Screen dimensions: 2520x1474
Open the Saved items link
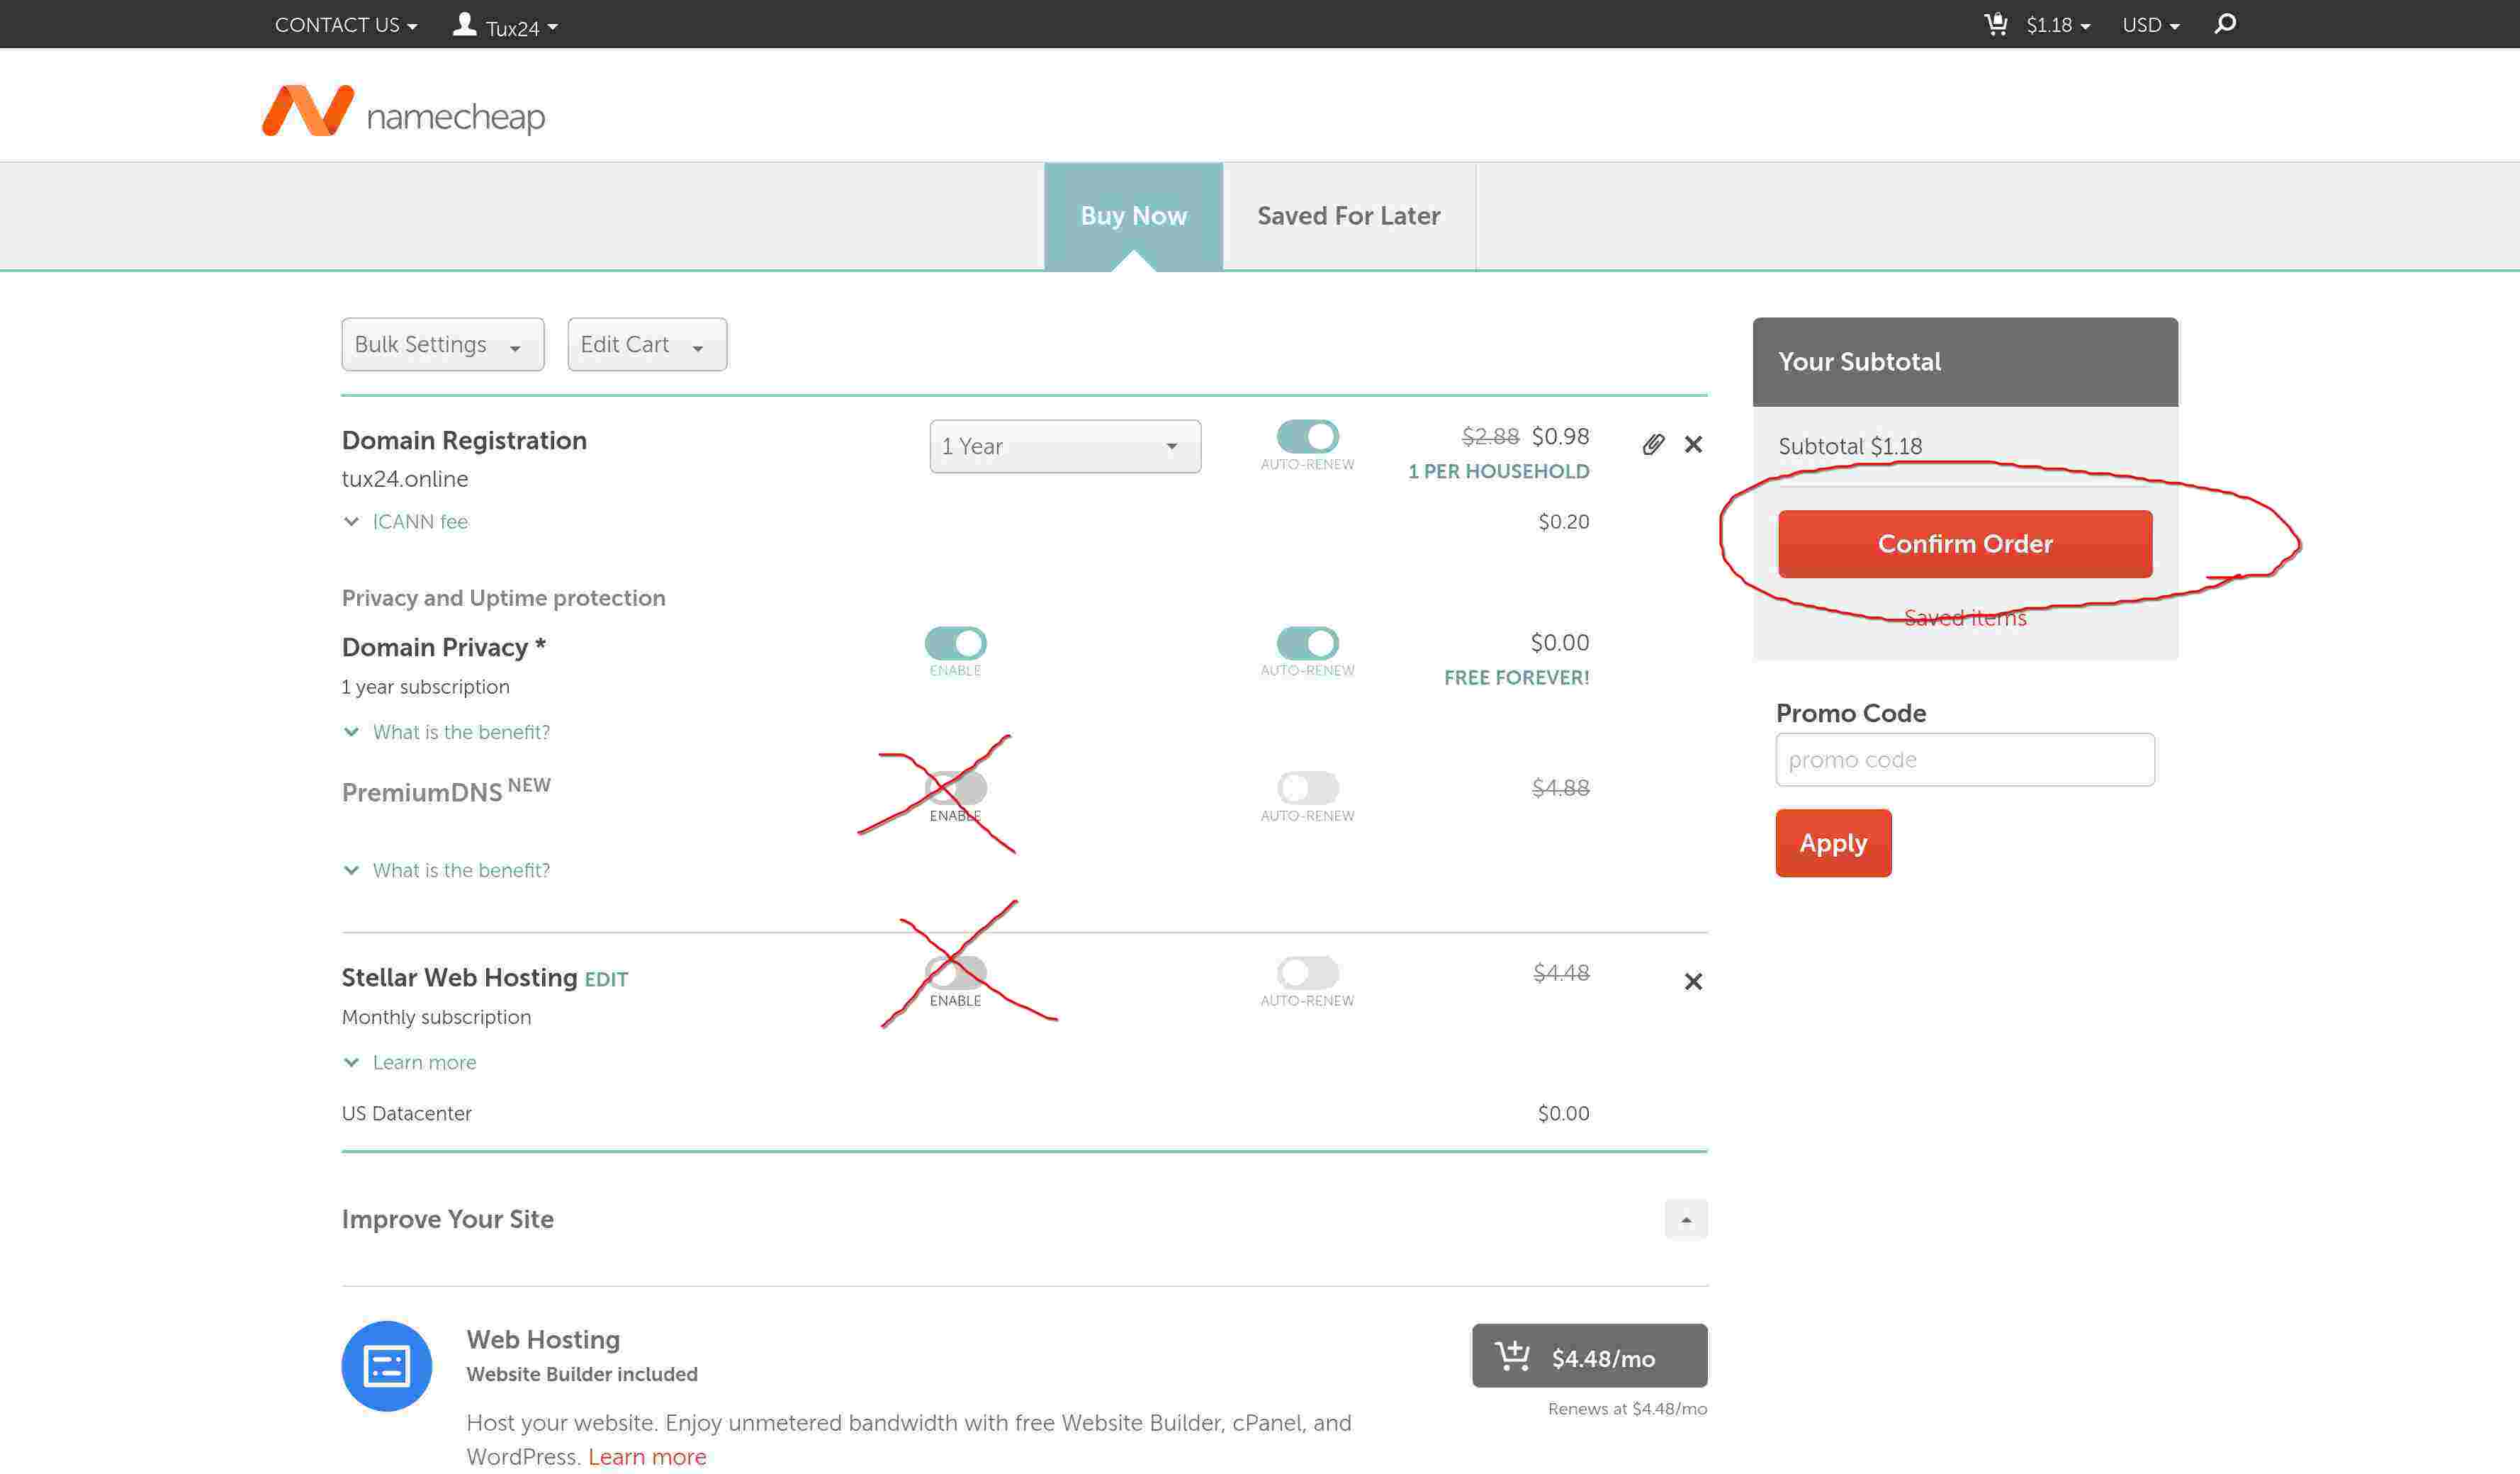click(1965, 618)
